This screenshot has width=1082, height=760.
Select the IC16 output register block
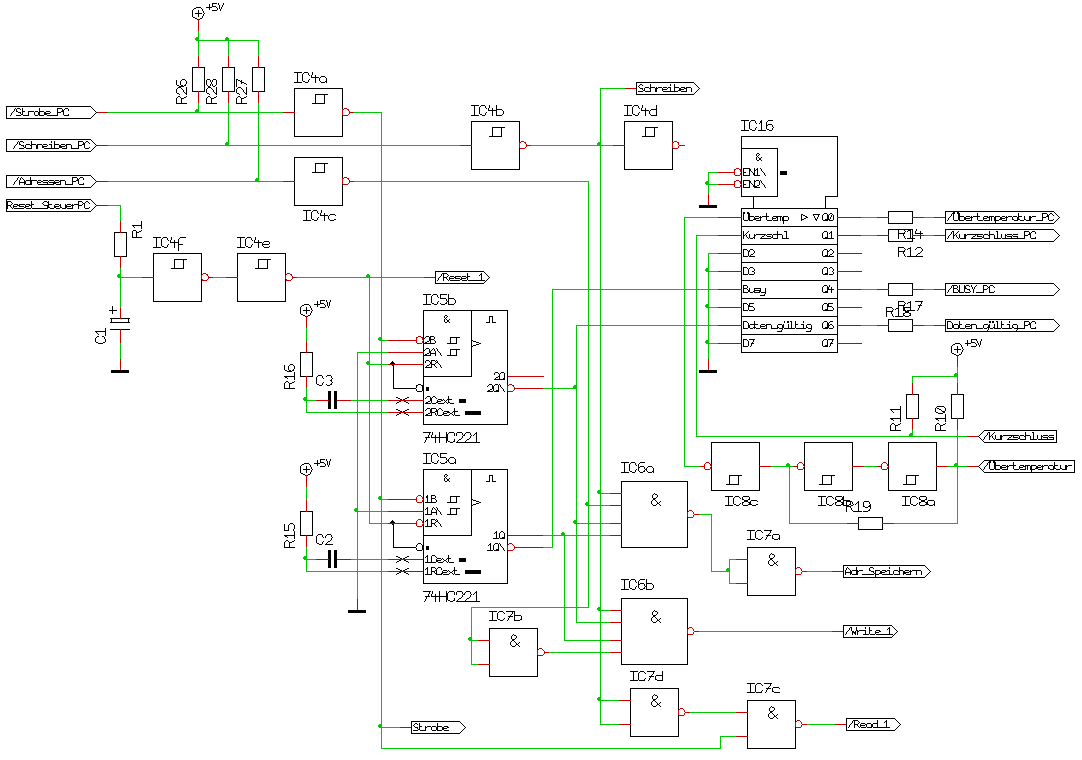pos(788,280)
